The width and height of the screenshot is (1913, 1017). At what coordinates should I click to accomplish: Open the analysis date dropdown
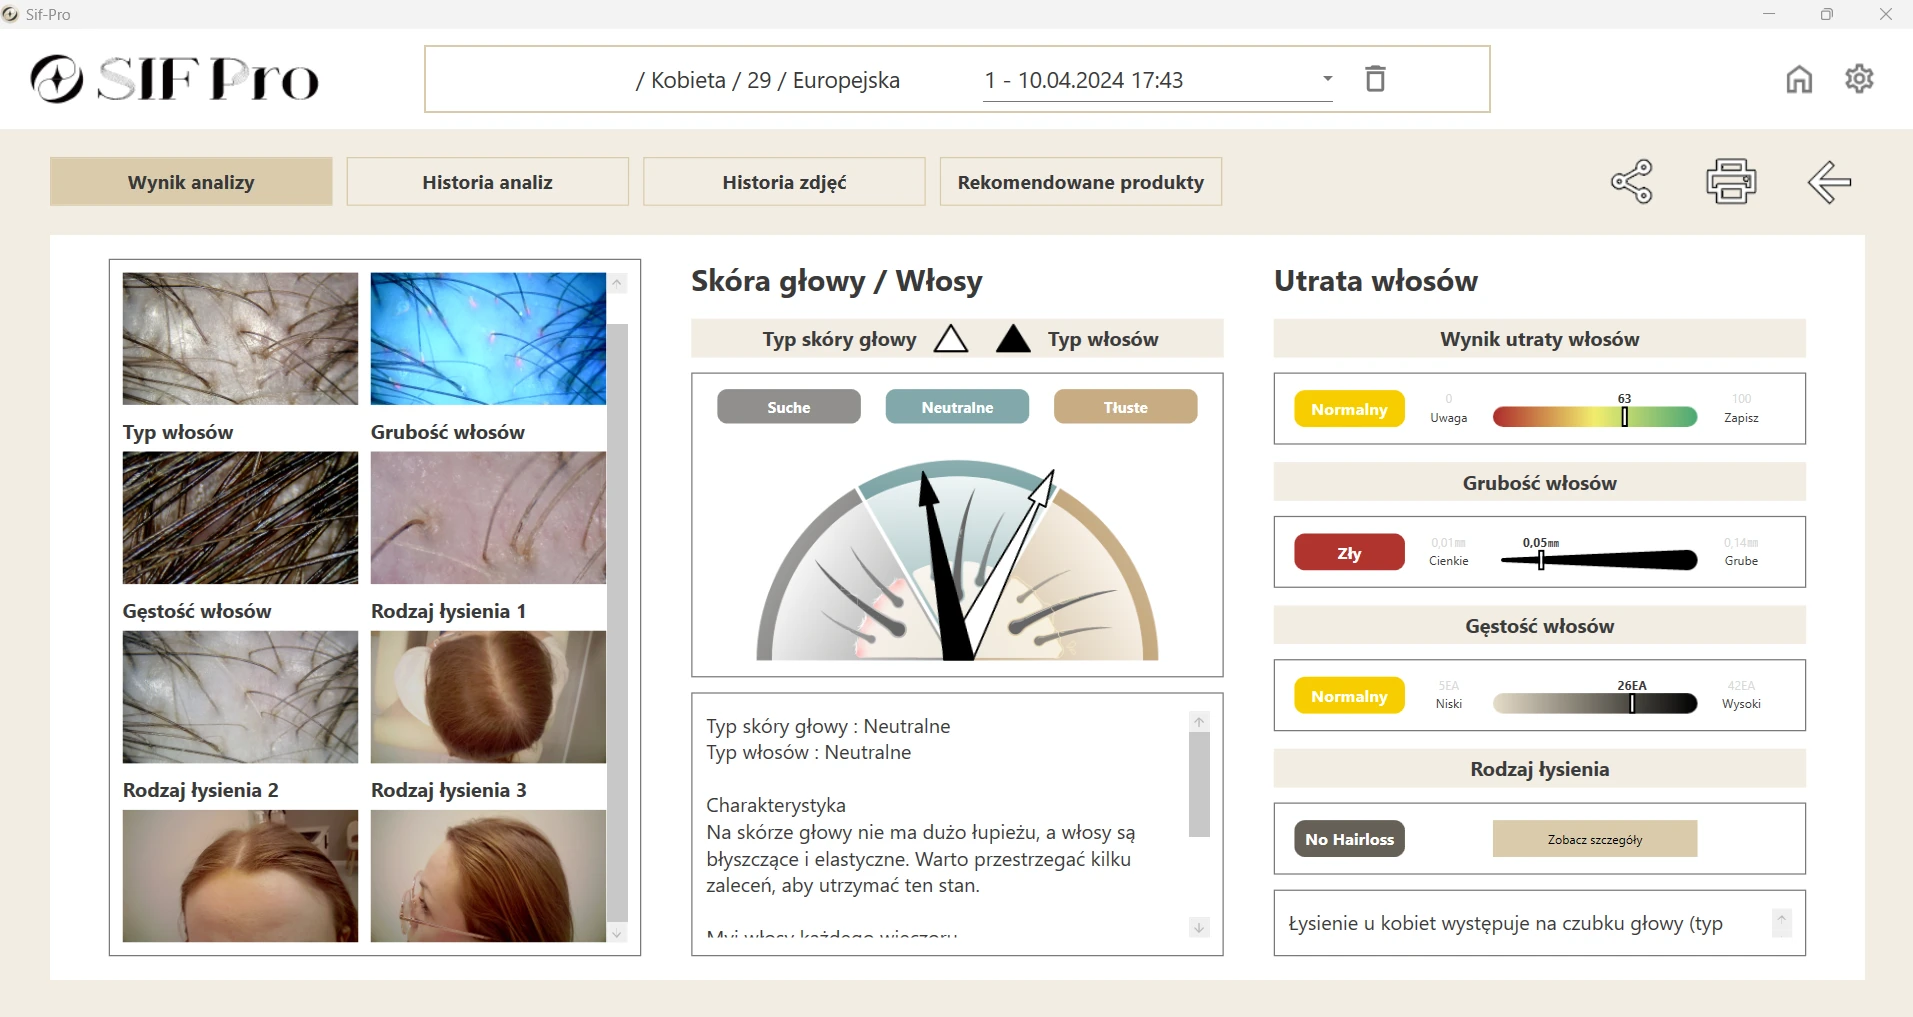tap(1328, 78)
